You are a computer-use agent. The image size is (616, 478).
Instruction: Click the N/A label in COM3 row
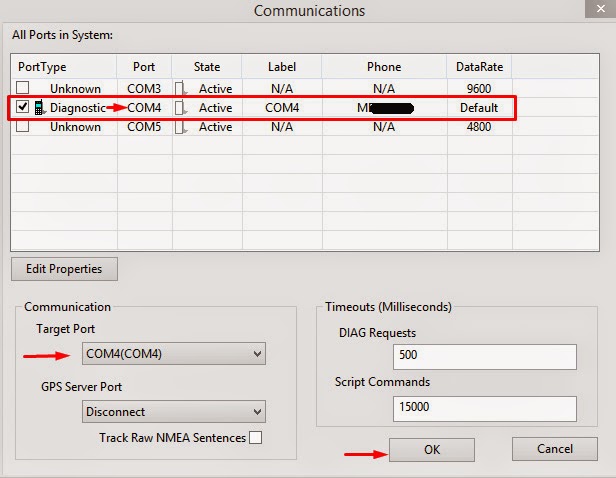pos(282,89)
